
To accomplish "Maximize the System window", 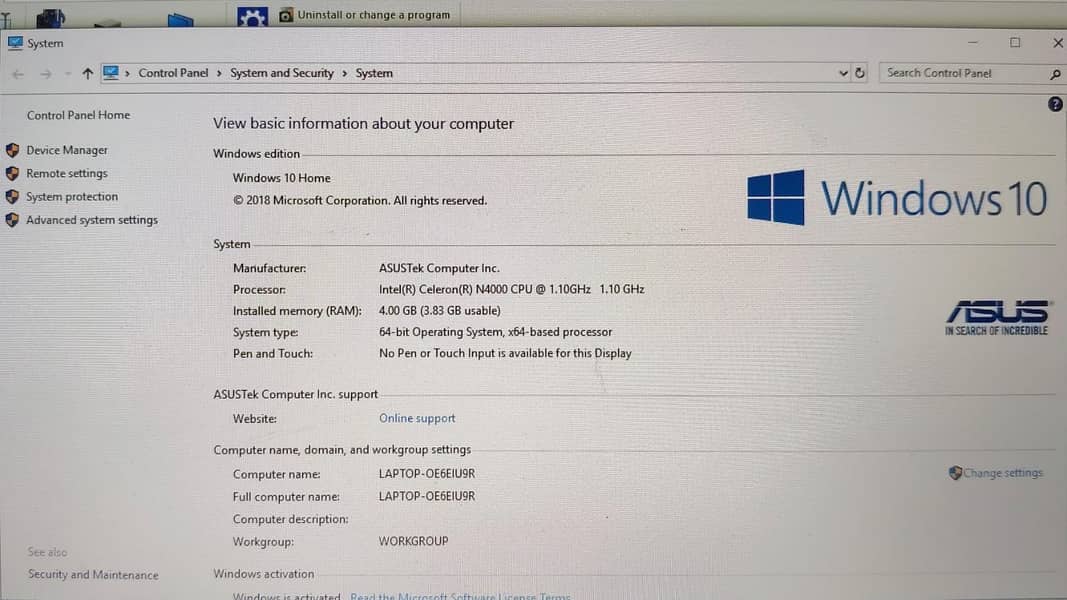I will tap(1015, 42).
